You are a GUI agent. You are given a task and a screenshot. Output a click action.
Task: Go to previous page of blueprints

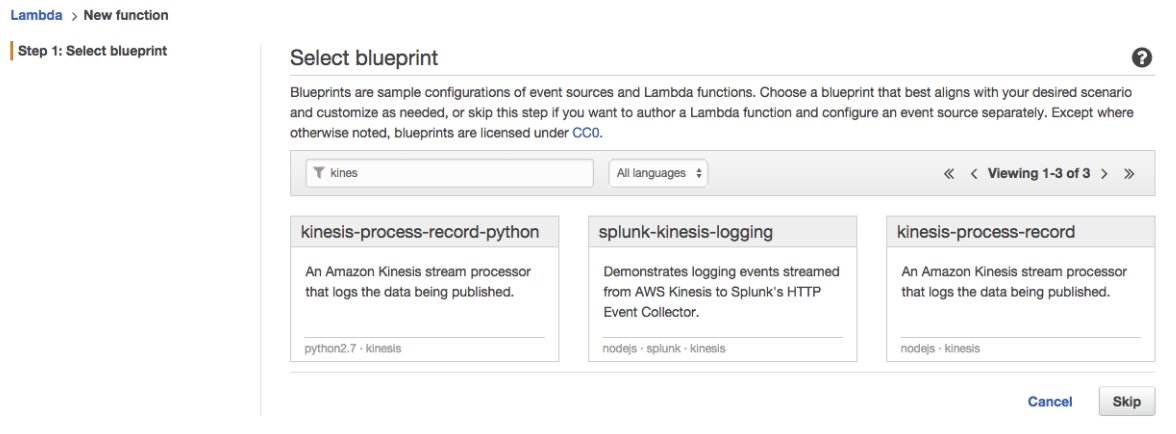point(971,173)
